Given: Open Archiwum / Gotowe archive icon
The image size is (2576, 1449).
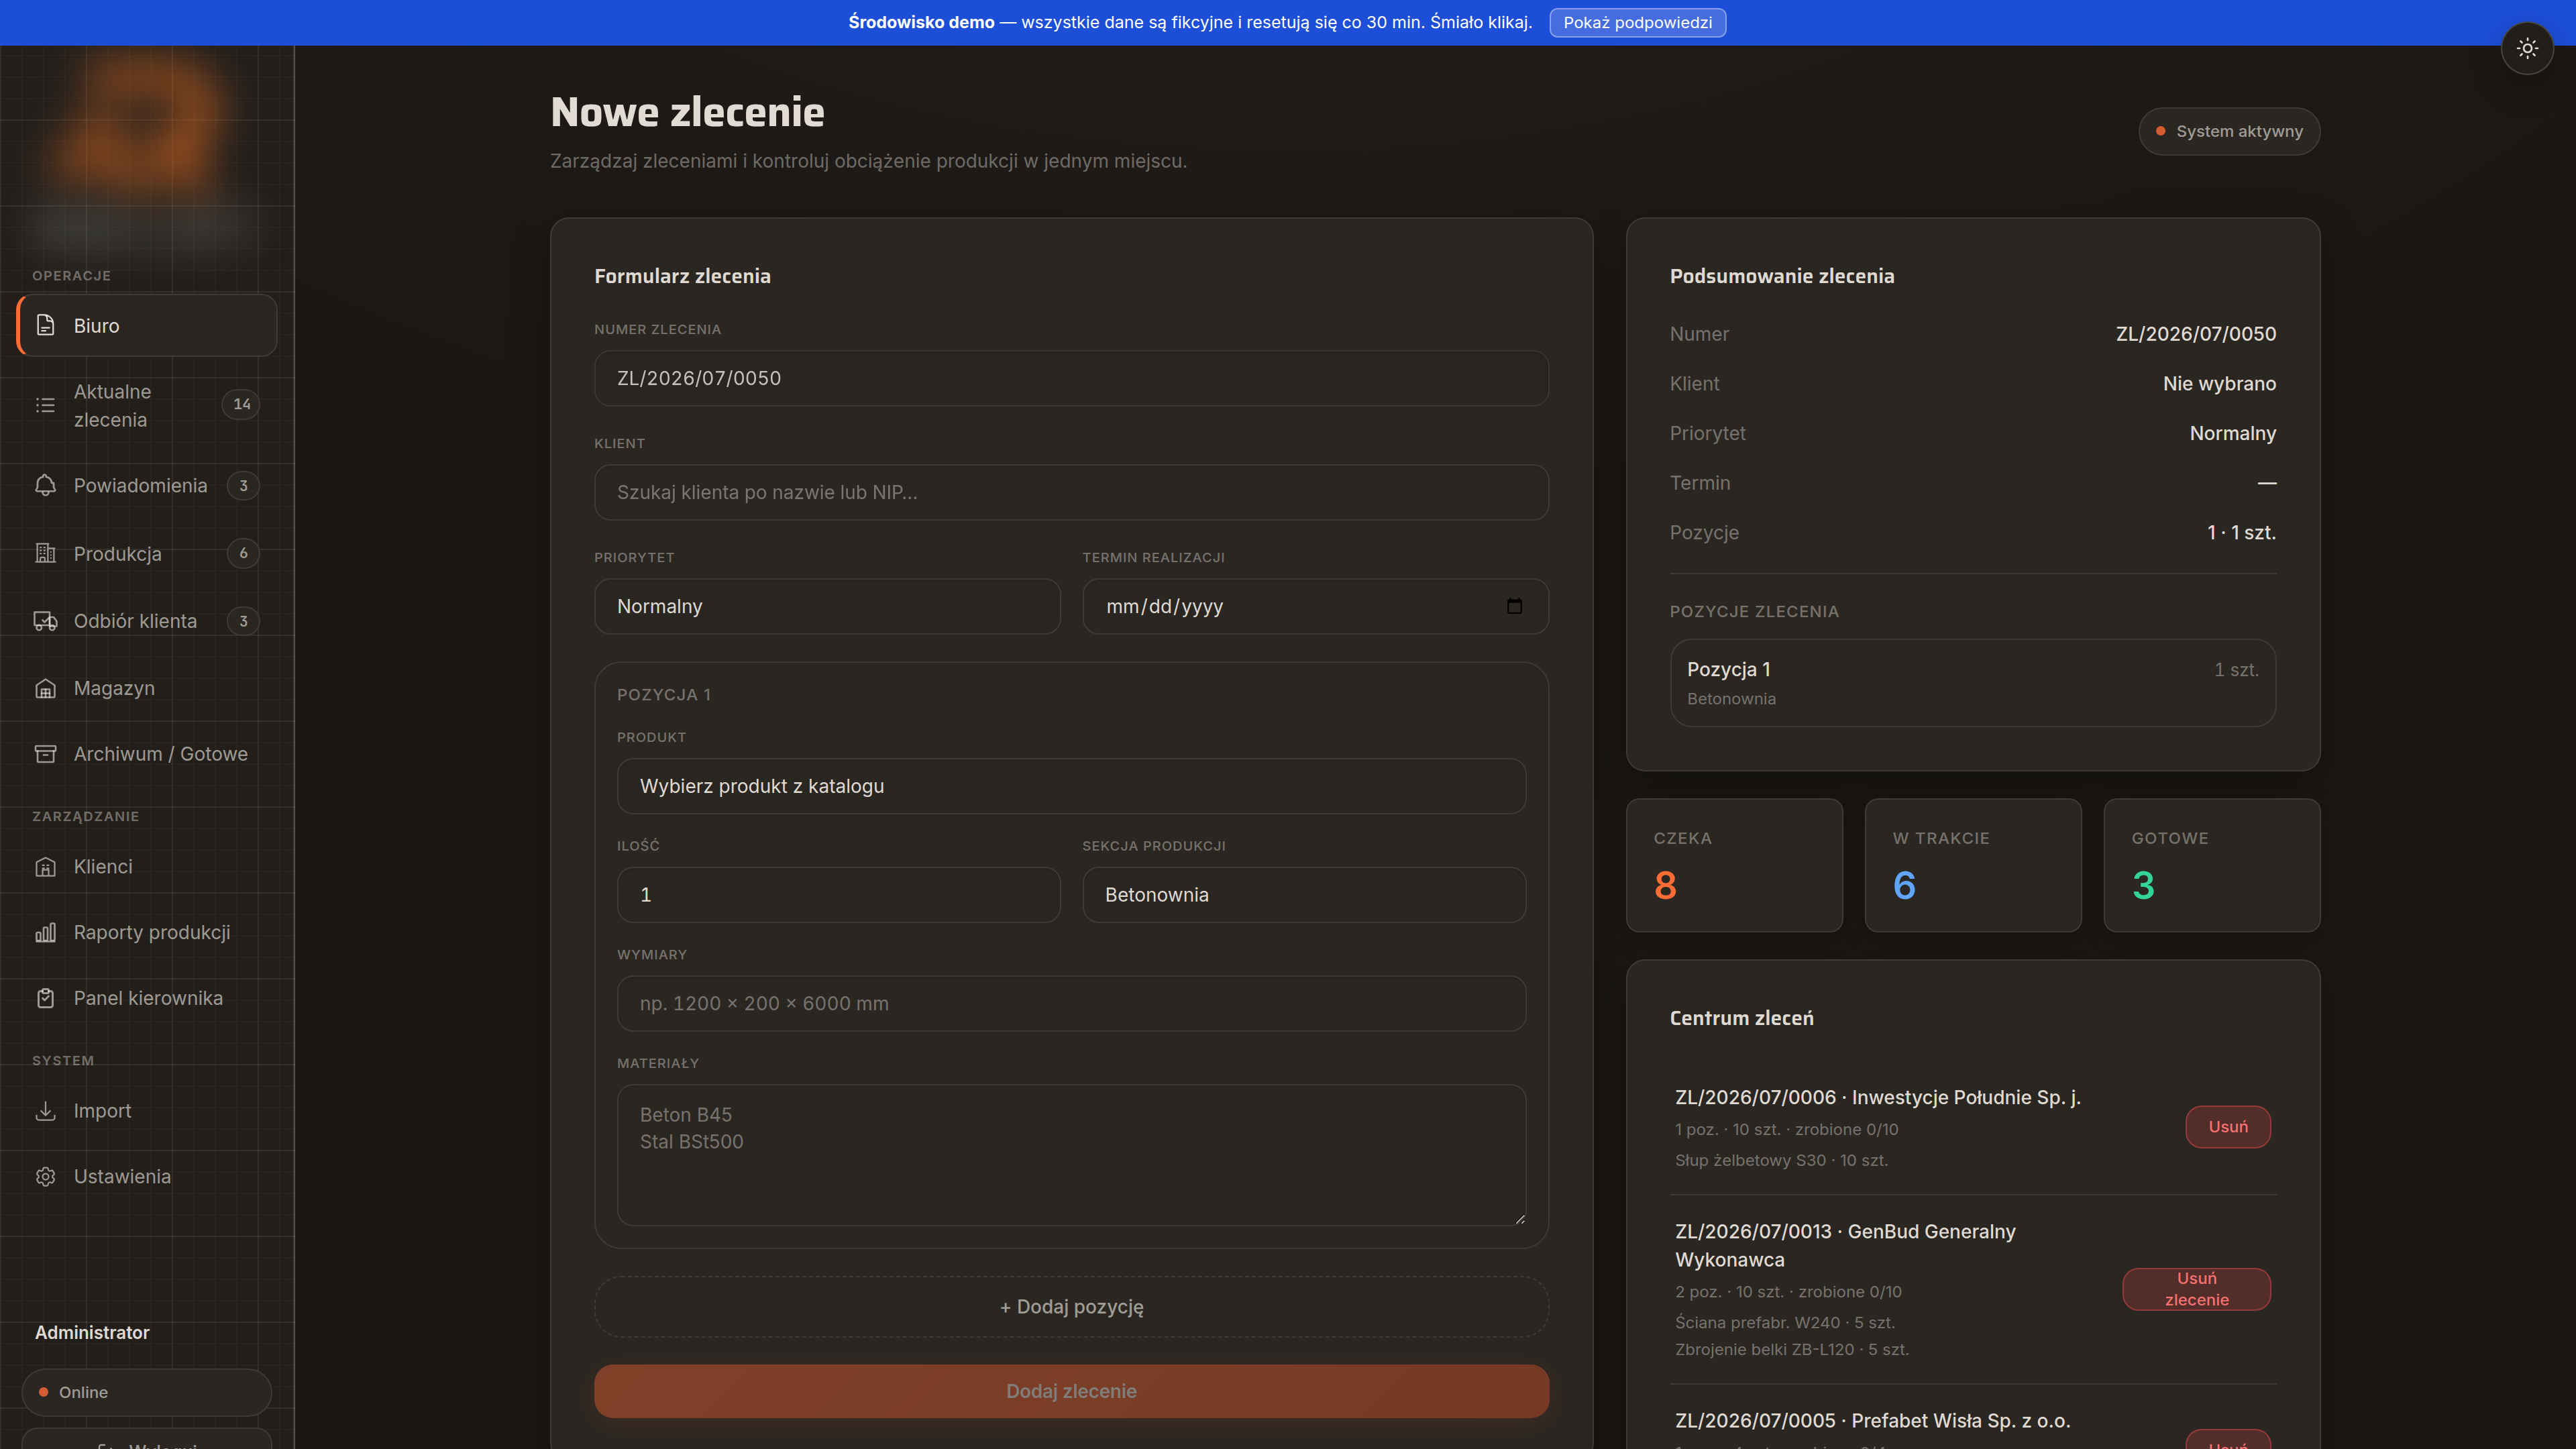Looking at the screenshot, I should [45, 754].
